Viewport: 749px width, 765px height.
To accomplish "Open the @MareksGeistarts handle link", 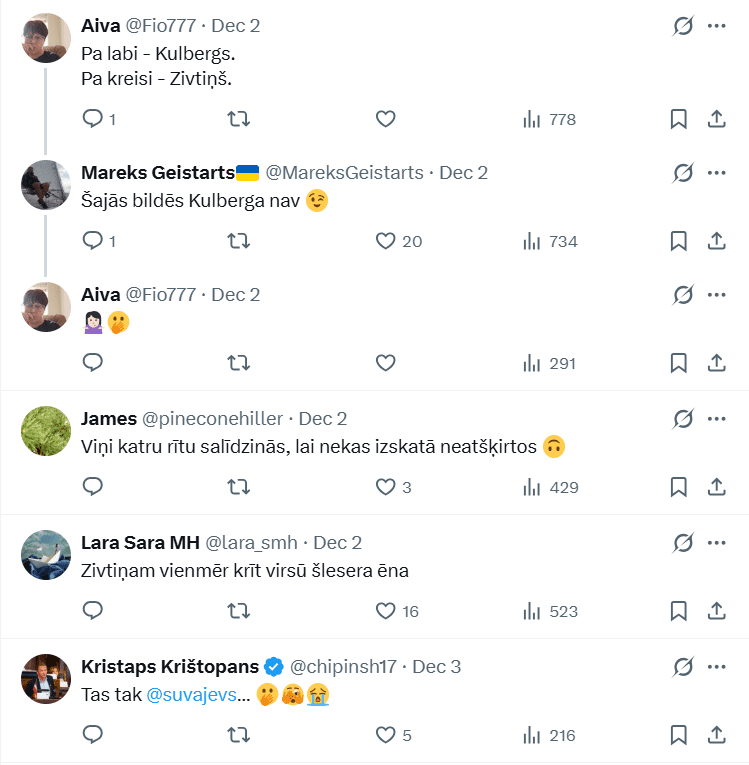I will 344,173.
